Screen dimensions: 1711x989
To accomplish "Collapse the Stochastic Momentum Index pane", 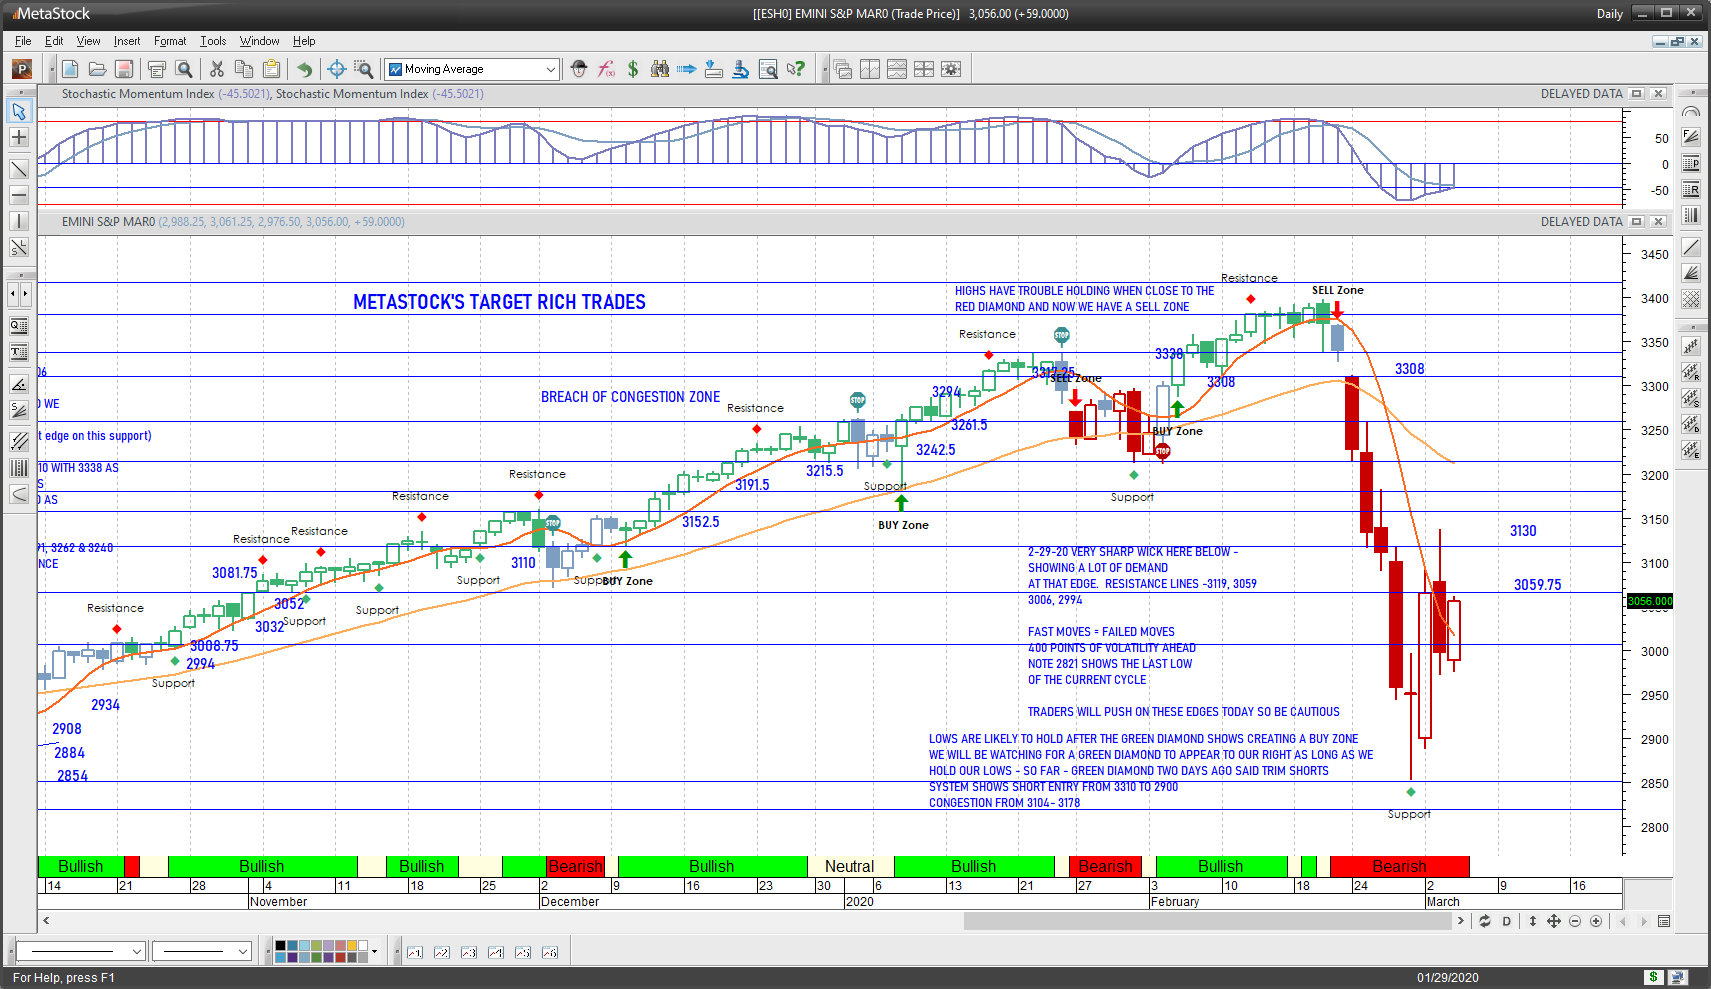I will coord(1637,93).
